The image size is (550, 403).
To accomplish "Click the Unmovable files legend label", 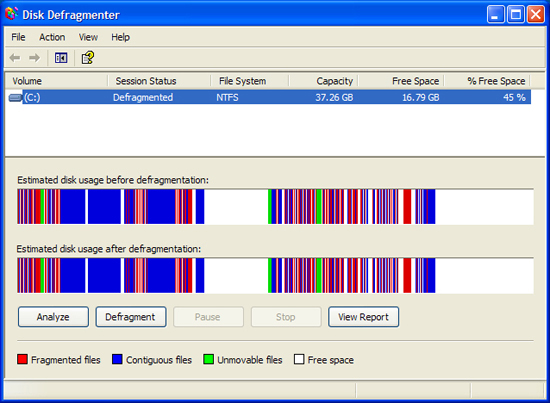I will click(x=250, y=360).
